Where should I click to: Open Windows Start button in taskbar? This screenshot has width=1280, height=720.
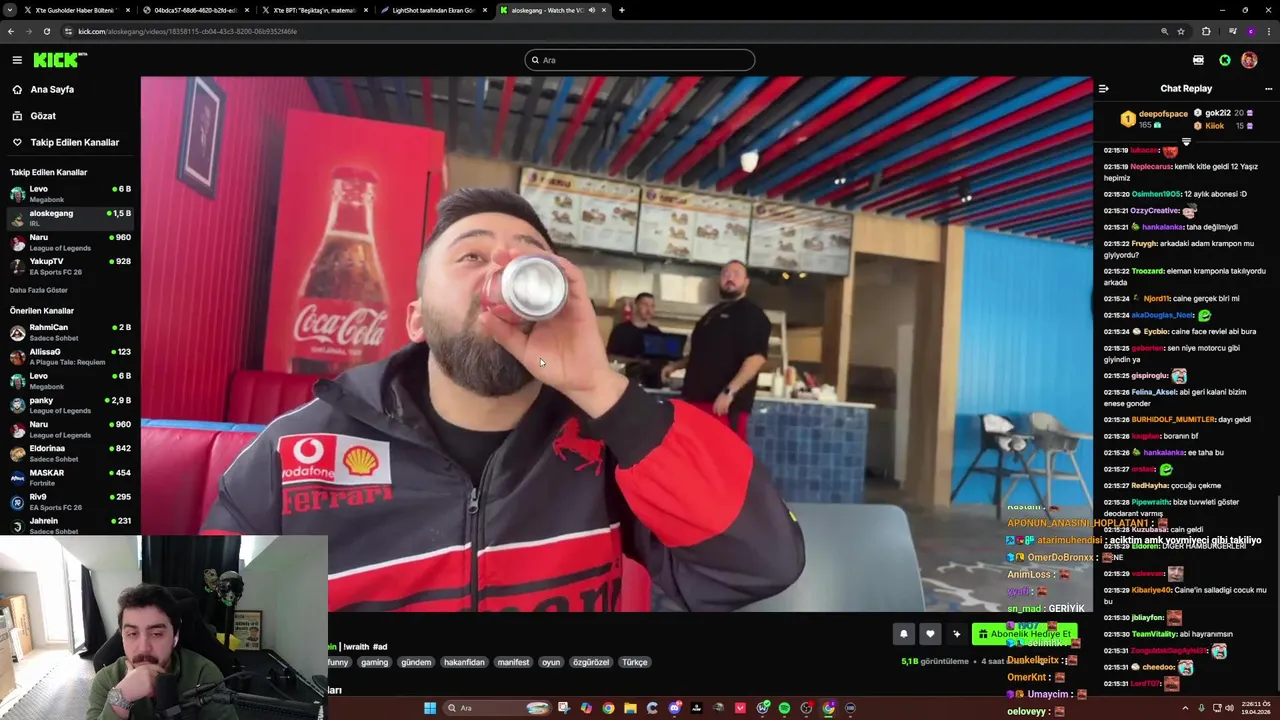tap(430, 708)
